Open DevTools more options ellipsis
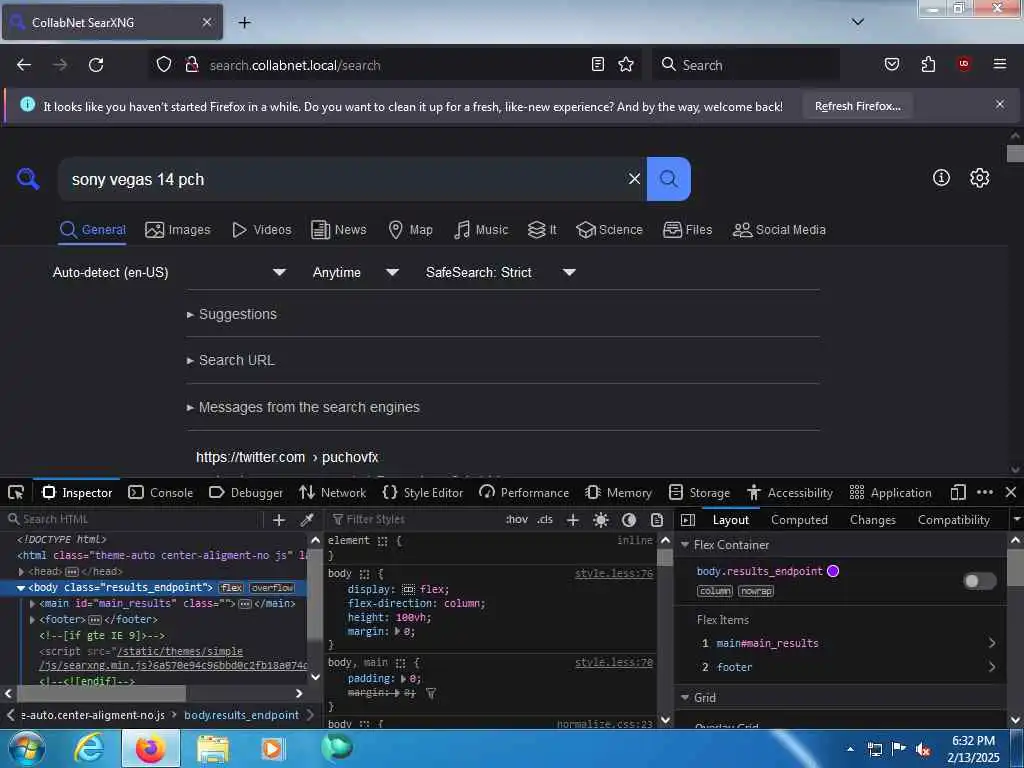The image size is (1024, 768). [985, 492]
